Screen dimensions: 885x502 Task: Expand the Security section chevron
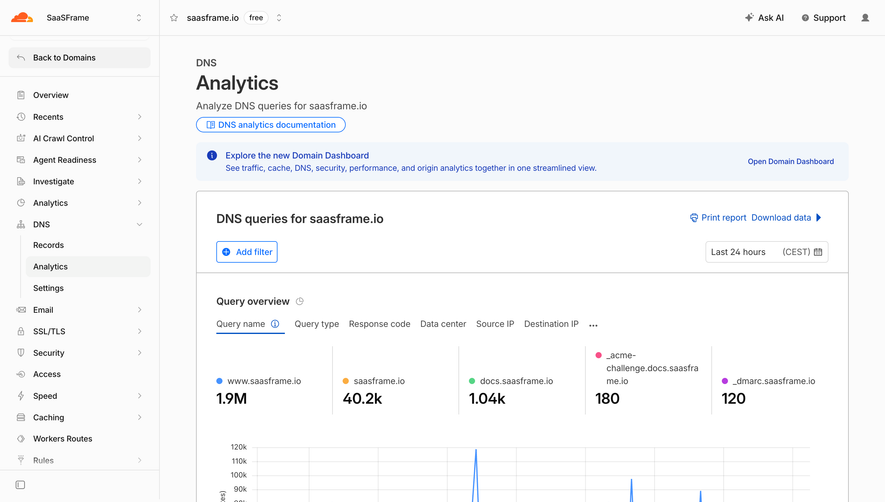(x=139, y=353)
